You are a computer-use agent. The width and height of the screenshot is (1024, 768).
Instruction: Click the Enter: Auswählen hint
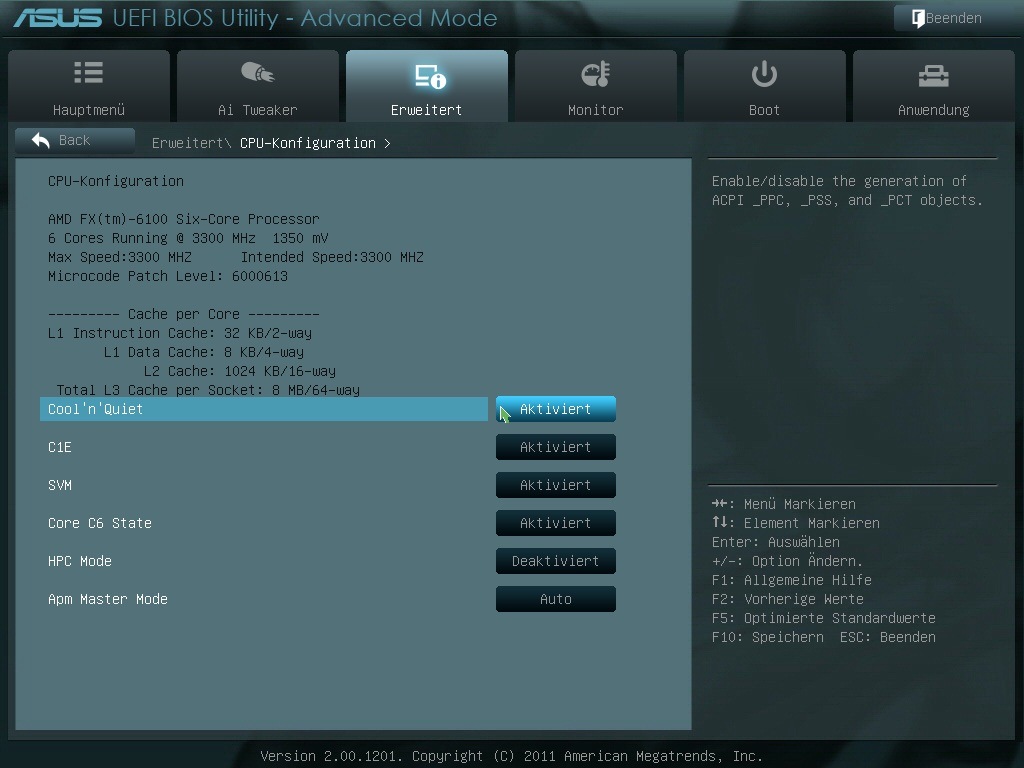click(x=776, y=542)
